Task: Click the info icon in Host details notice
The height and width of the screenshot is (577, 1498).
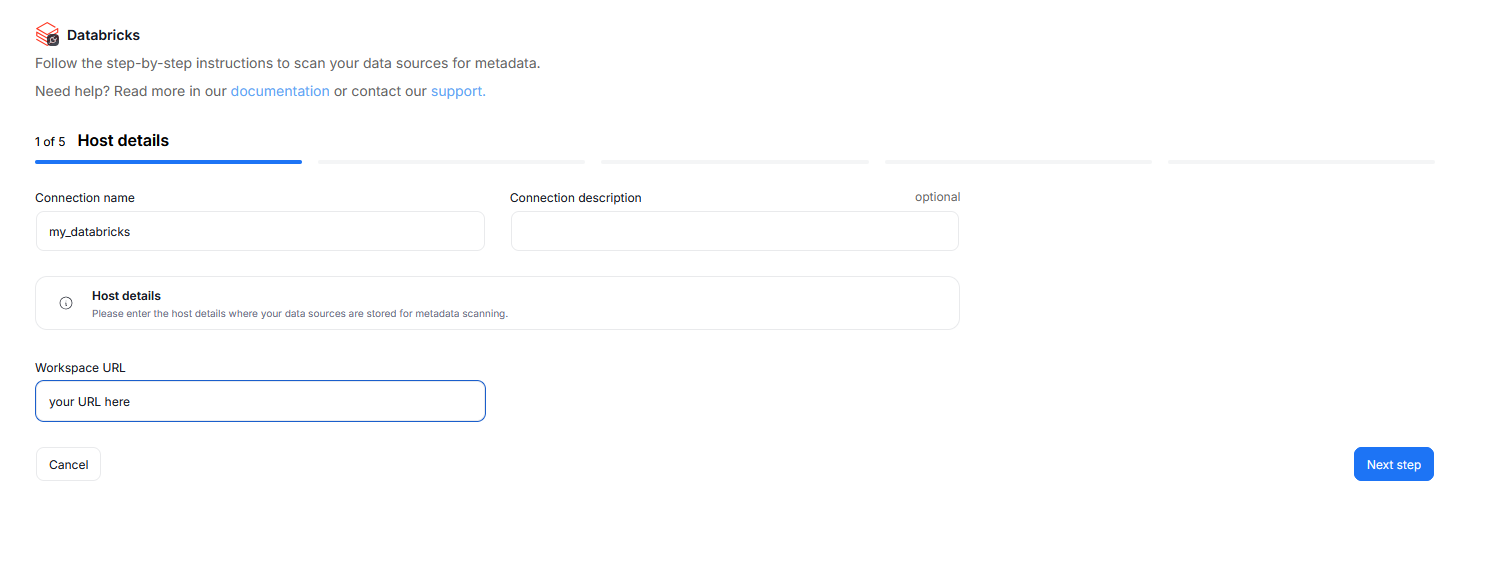Action: click(x=66, y=303)
